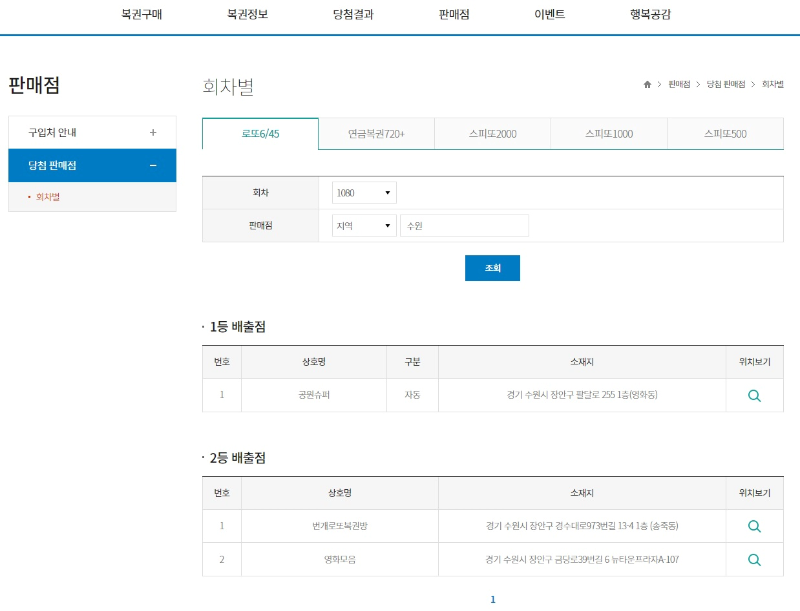Image resolution: width=800 pixels, height=611 pixels.
Task: Open the 복권구매 menu
Action: click(141, 15)
